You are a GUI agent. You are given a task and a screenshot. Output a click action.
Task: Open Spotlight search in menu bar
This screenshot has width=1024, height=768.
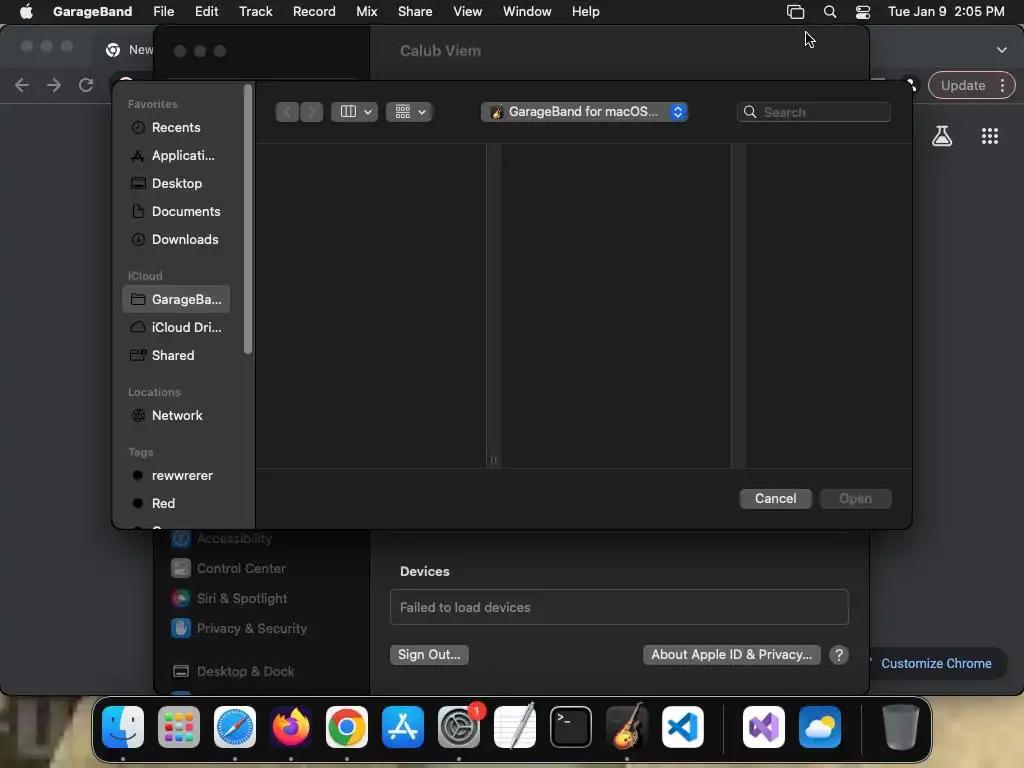(x=829, y=11)
